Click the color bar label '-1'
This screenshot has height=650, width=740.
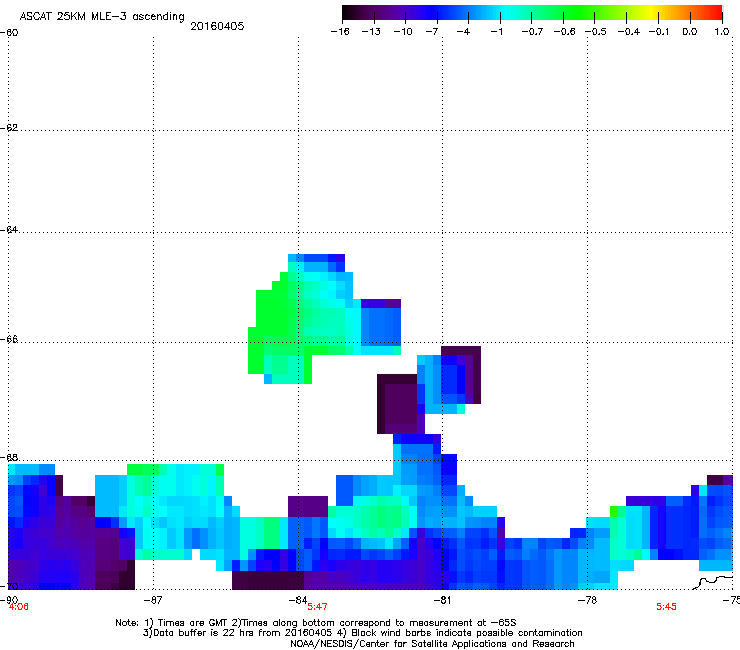pyautogui.click(x=496, y=32)
